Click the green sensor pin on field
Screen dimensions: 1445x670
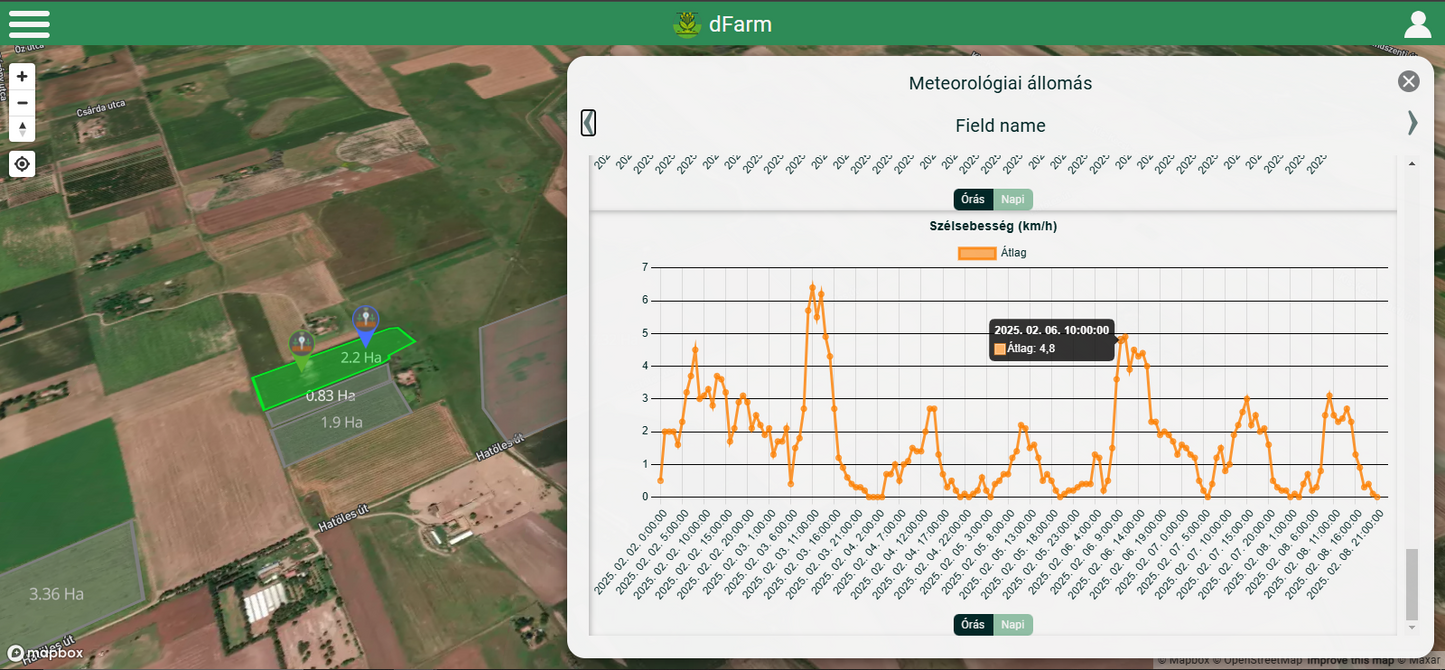tap(301, 345)
